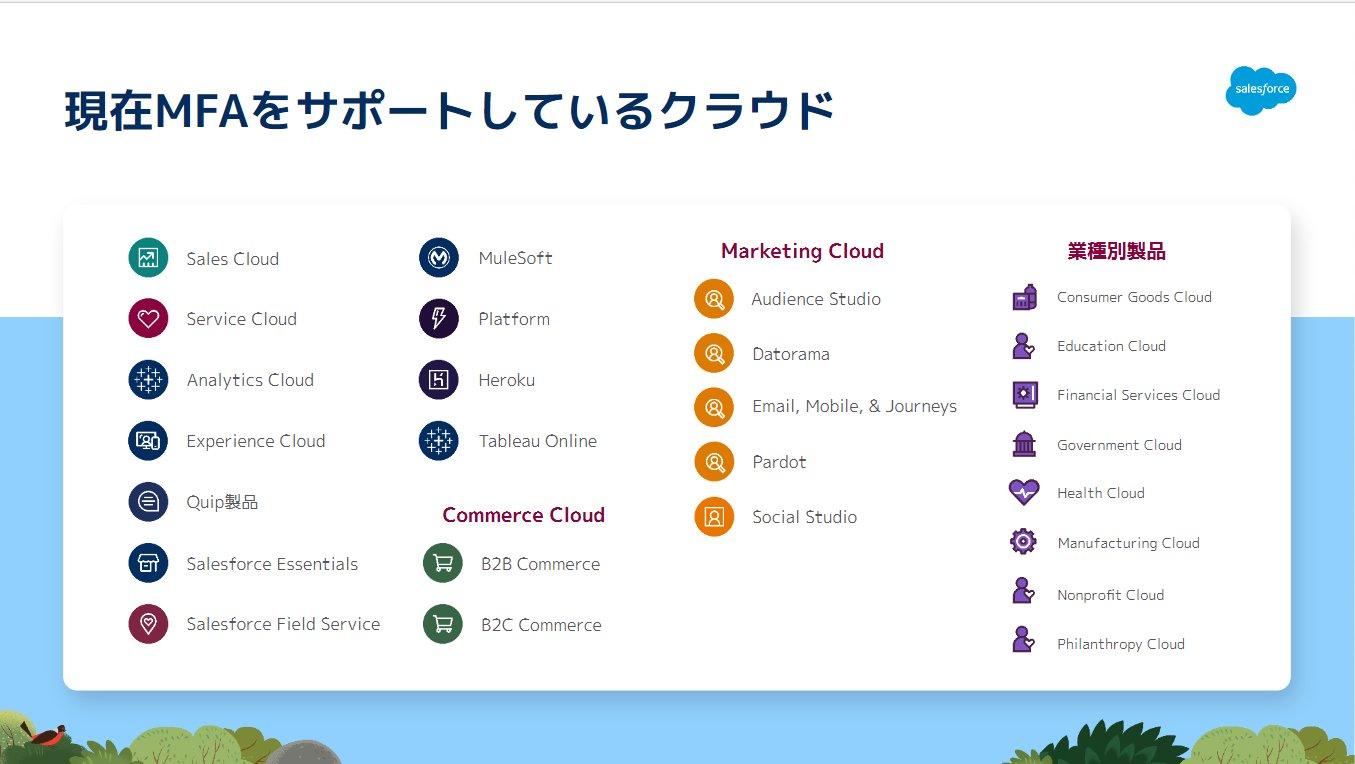Click the Experience Cloud icon
The width and height of the screenshot is (1355, 764).
tap(148, 441)
